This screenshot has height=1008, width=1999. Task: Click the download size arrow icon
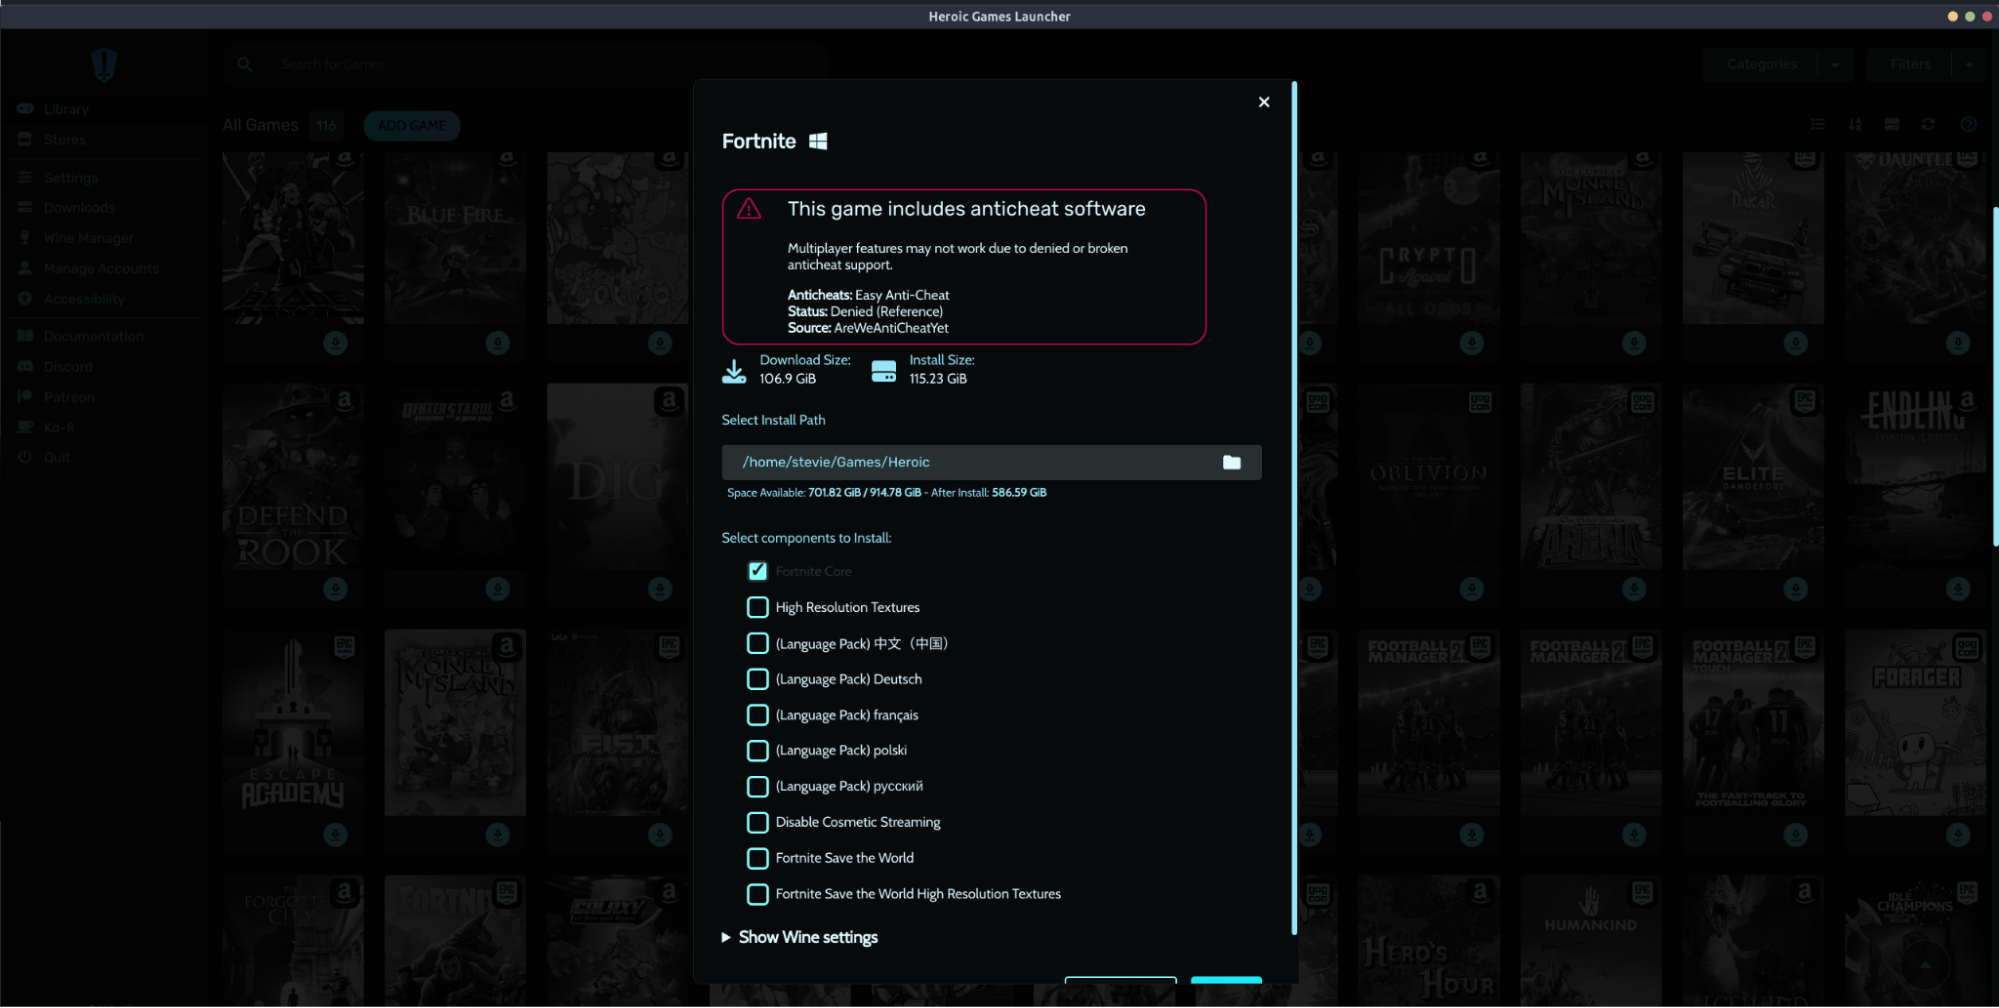(x=734, y=371)
